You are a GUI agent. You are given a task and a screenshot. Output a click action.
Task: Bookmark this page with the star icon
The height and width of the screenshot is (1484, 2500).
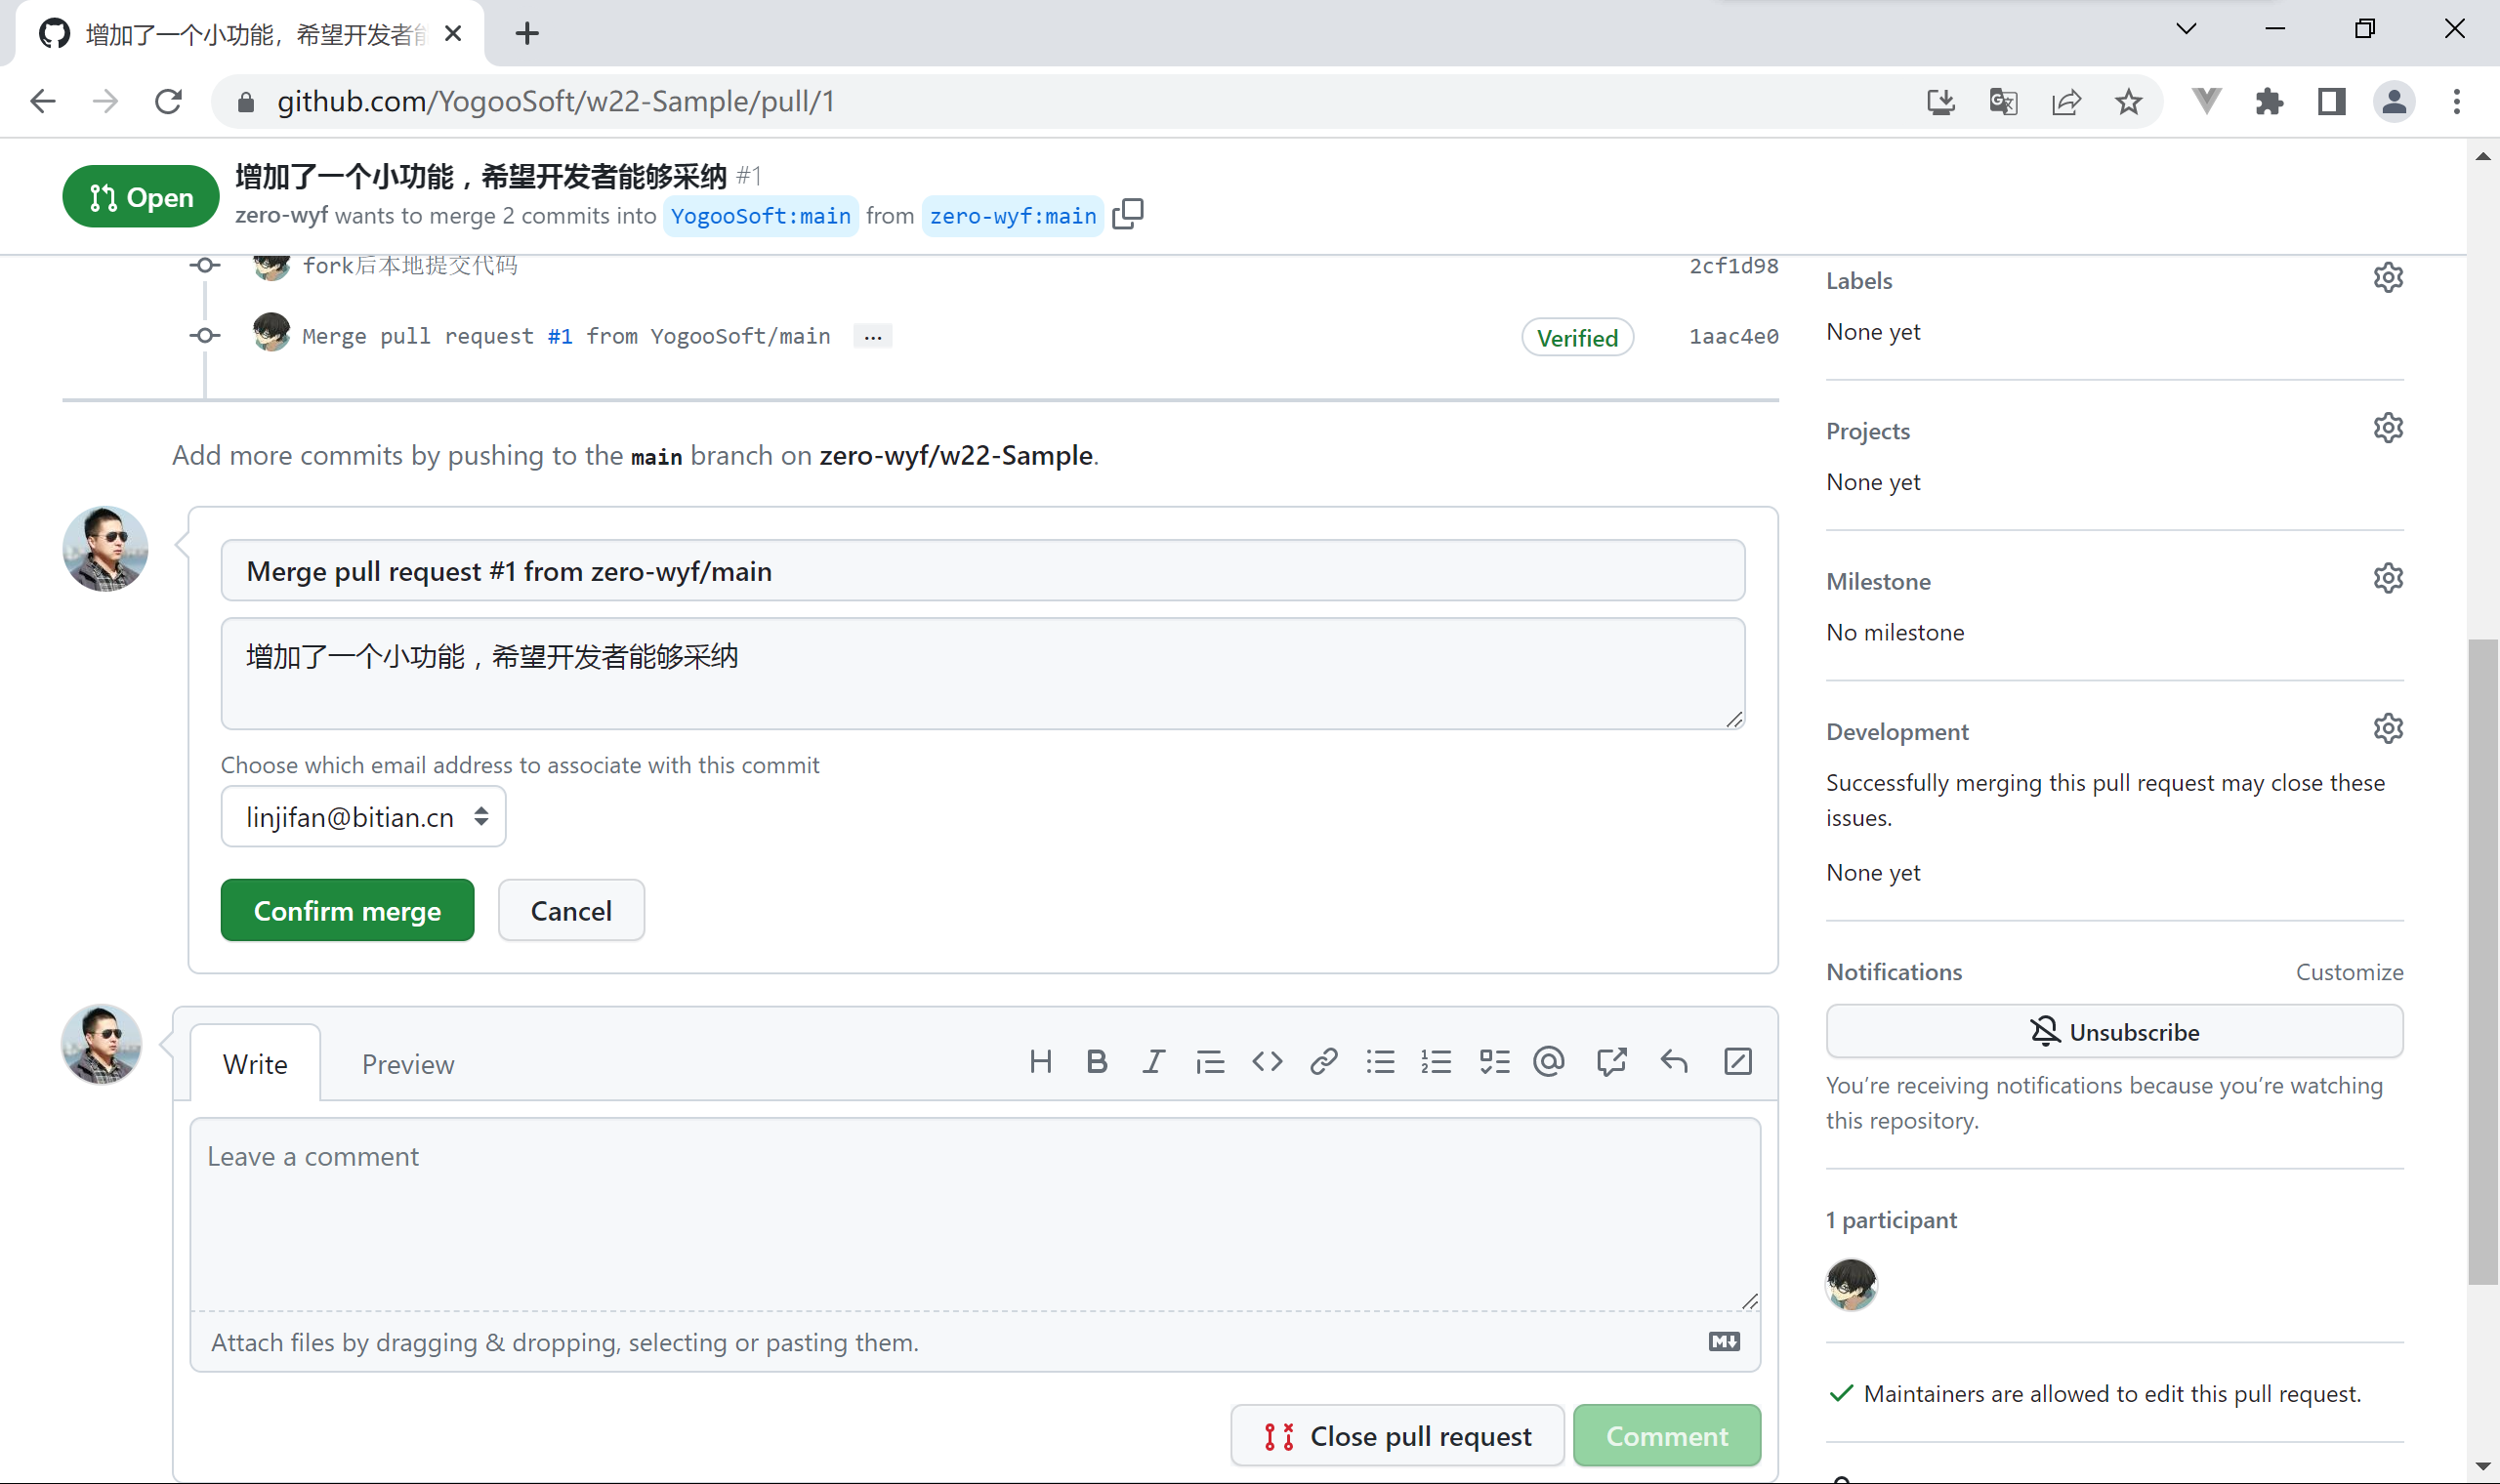pos(2129,101)
